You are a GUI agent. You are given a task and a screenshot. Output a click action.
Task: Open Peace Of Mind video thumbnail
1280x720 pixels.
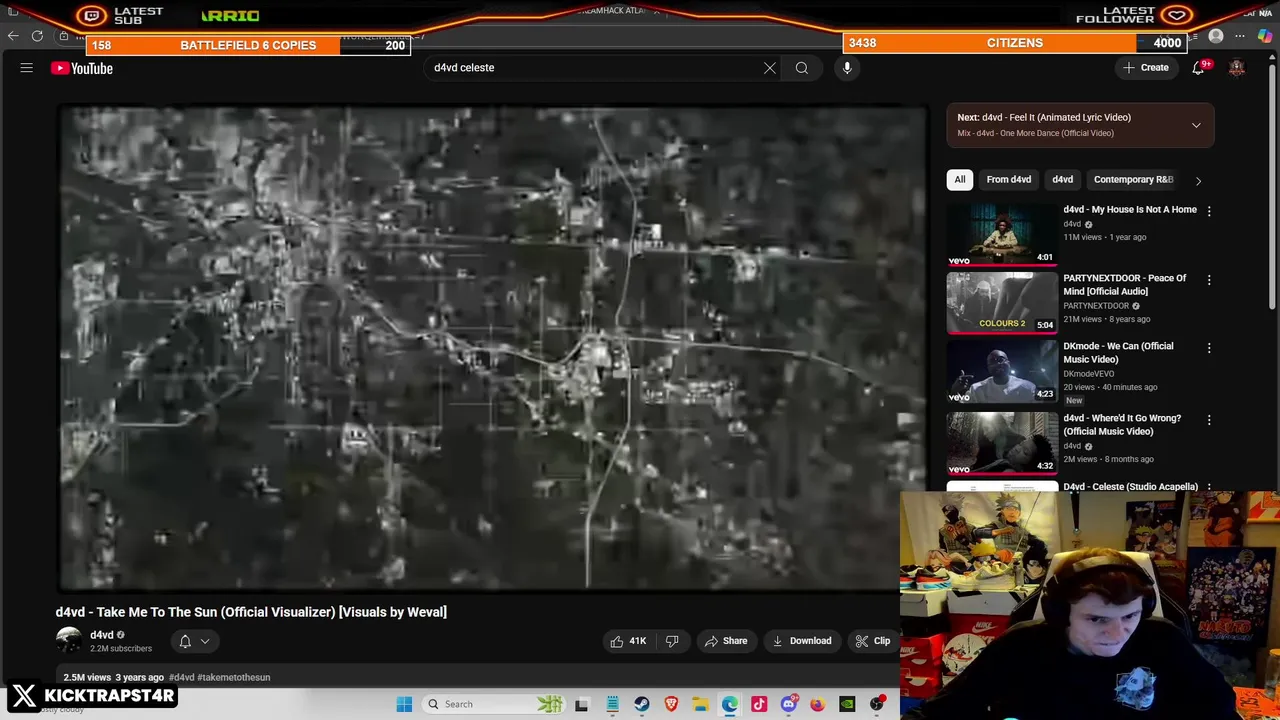(1002, 303)
